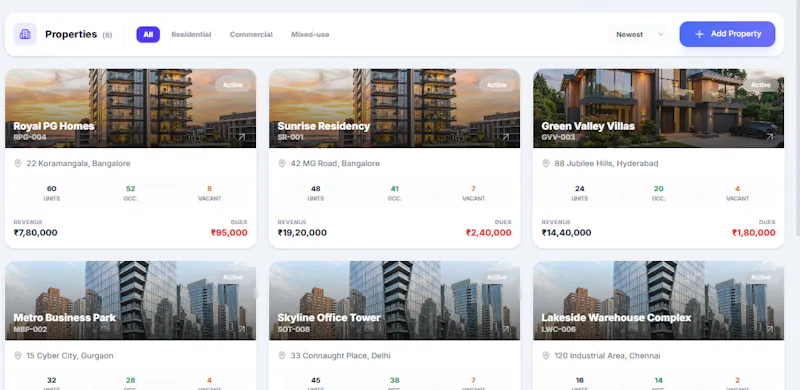This screenshot has width=800, height=390.
Task: Click the Properties building icon
Action: (25, 34)
